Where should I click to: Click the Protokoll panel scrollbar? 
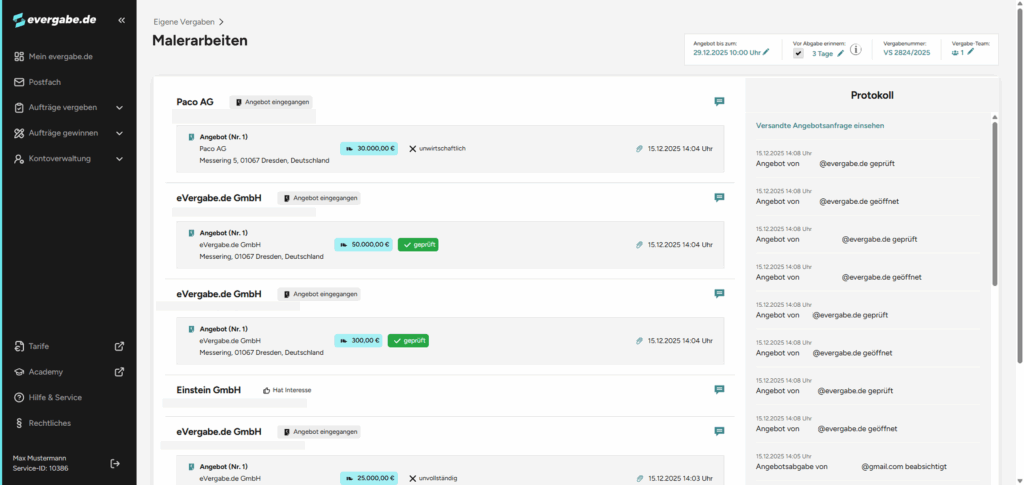993,200
